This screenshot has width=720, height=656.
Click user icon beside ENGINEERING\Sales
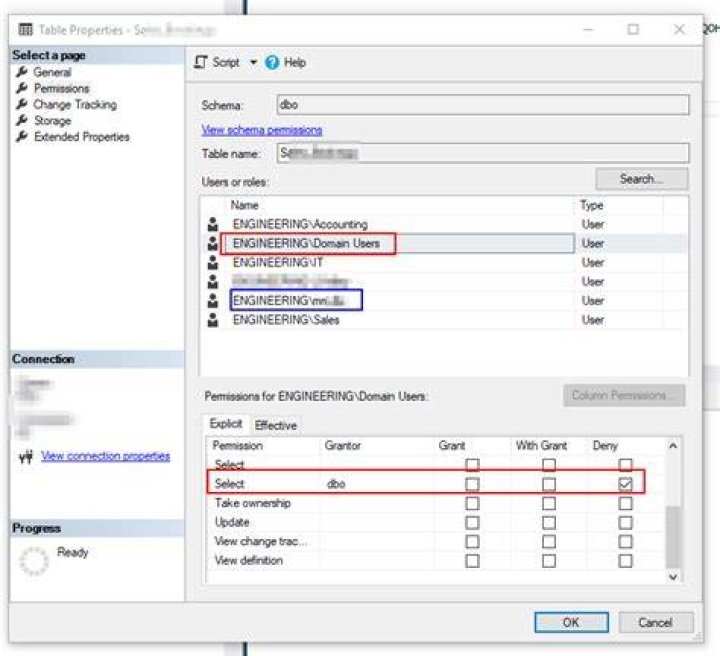(x=213, y=320)
